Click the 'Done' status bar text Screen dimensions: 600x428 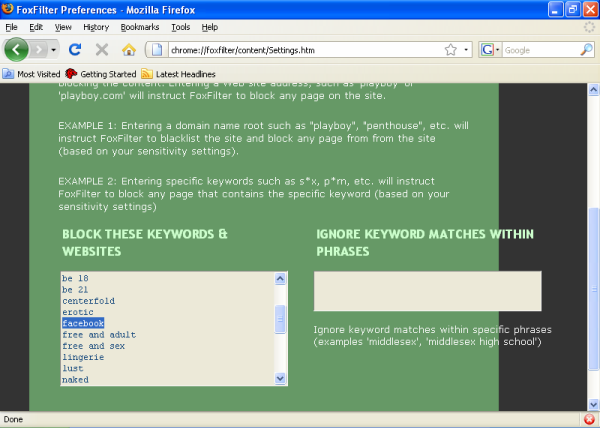tap(13, 420)
